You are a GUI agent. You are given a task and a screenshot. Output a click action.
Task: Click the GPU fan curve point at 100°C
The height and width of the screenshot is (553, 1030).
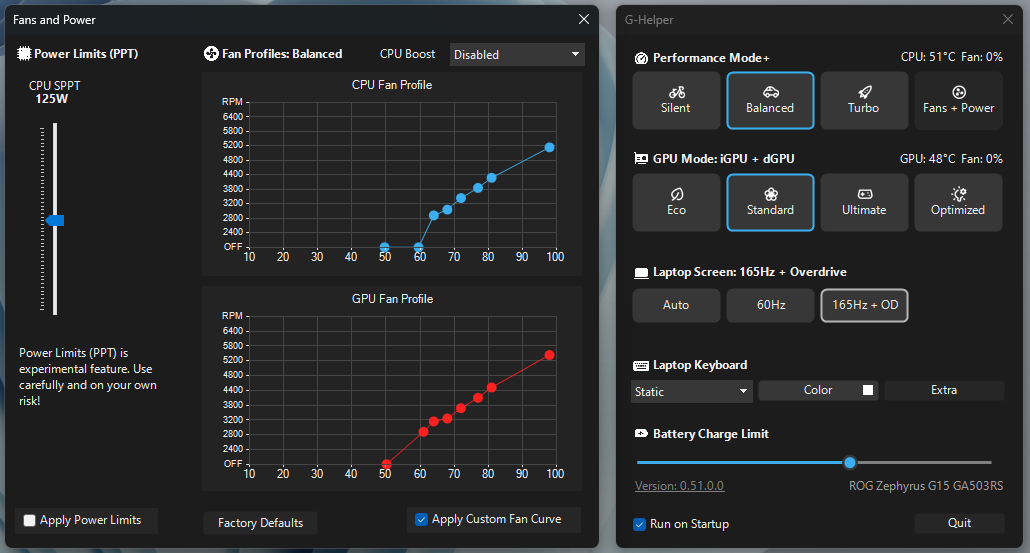(549, 355)
